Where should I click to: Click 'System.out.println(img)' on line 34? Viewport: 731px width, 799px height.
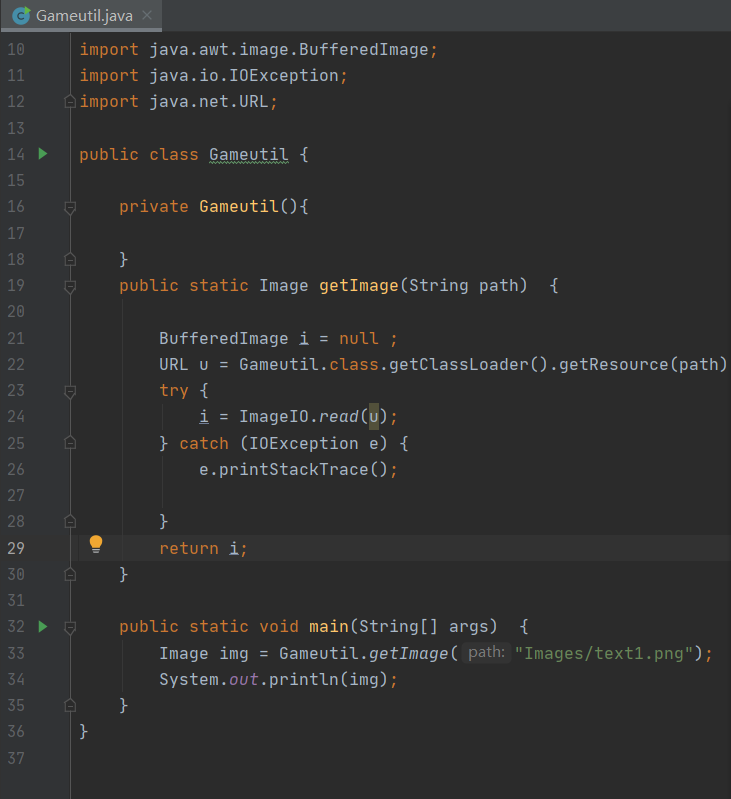[x=274, y=679]
